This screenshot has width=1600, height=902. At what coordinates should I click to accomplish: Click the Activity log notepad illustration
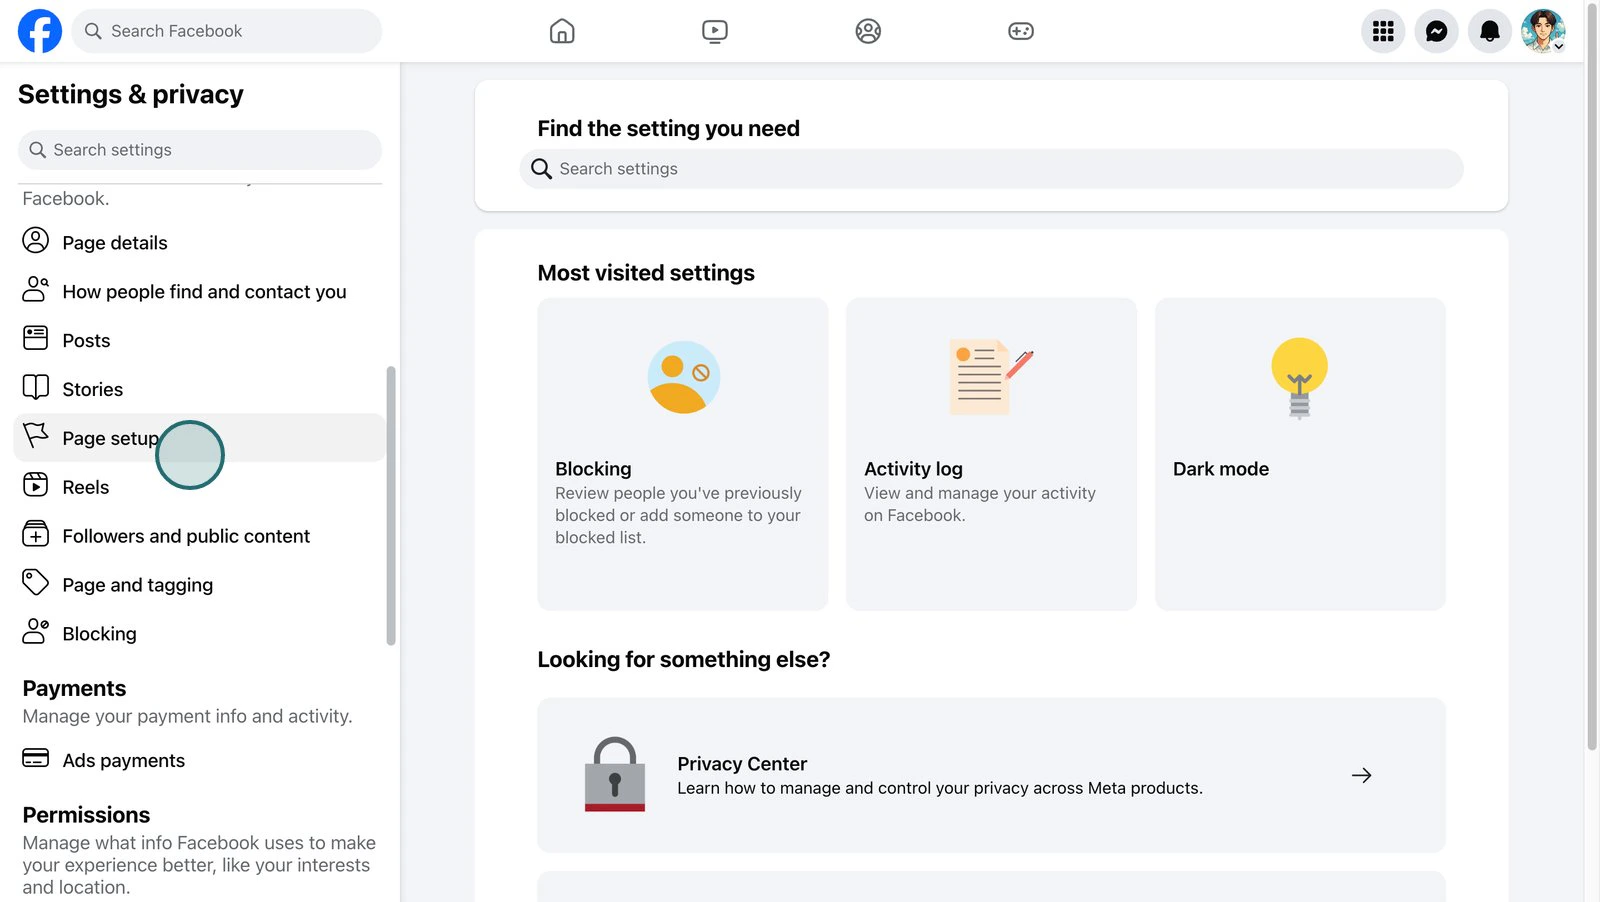tap(991, 377)
